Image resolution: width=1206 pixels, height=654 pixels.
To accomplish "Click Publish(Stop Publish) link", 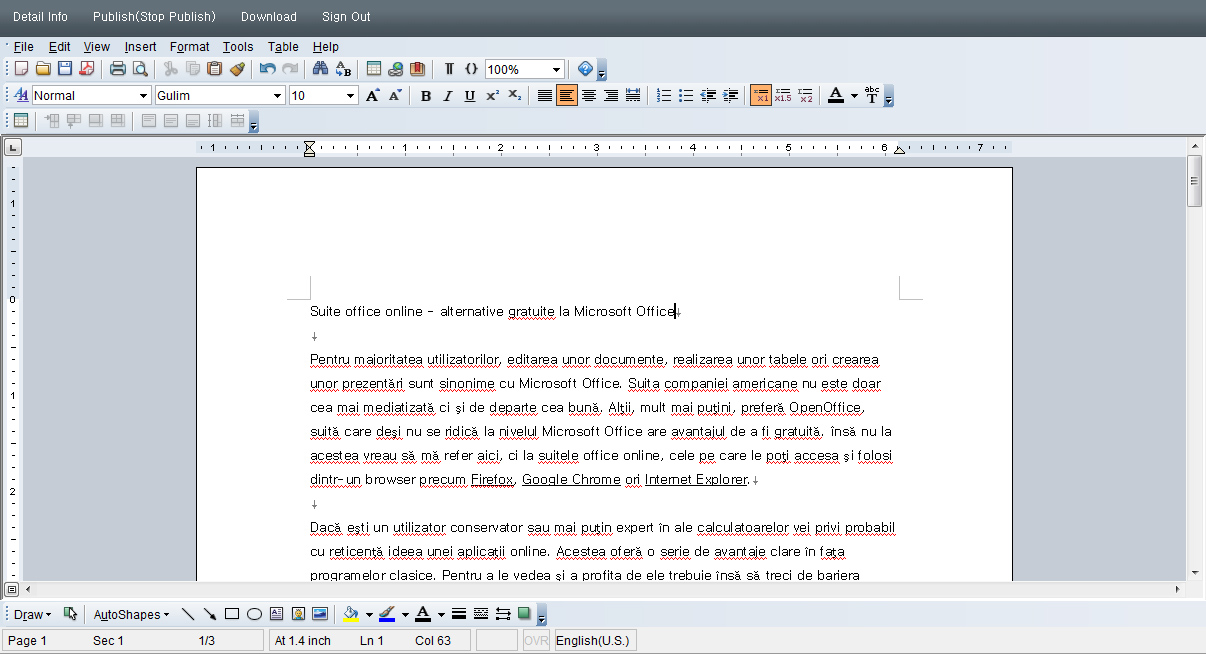I will tap(154, 16).
